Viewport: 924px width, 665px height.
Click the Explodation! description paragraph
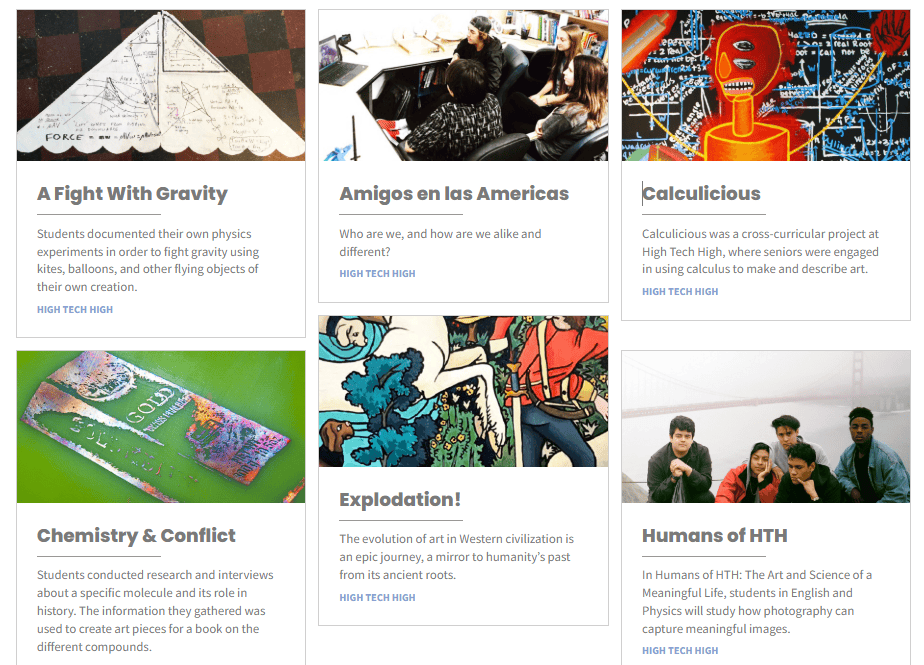(x=457, y=557)
